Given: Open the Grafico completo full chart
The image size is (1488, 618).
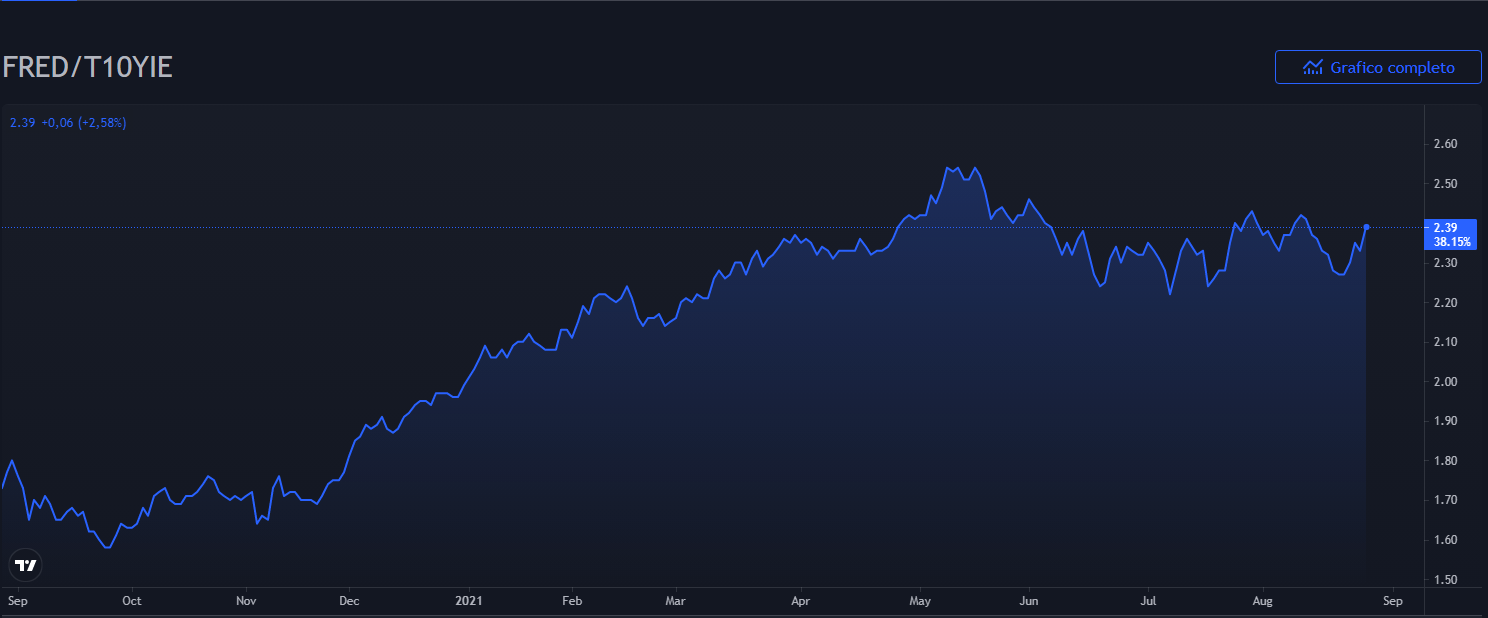Looking at the screenshot, I should (x=1378, y=68).
